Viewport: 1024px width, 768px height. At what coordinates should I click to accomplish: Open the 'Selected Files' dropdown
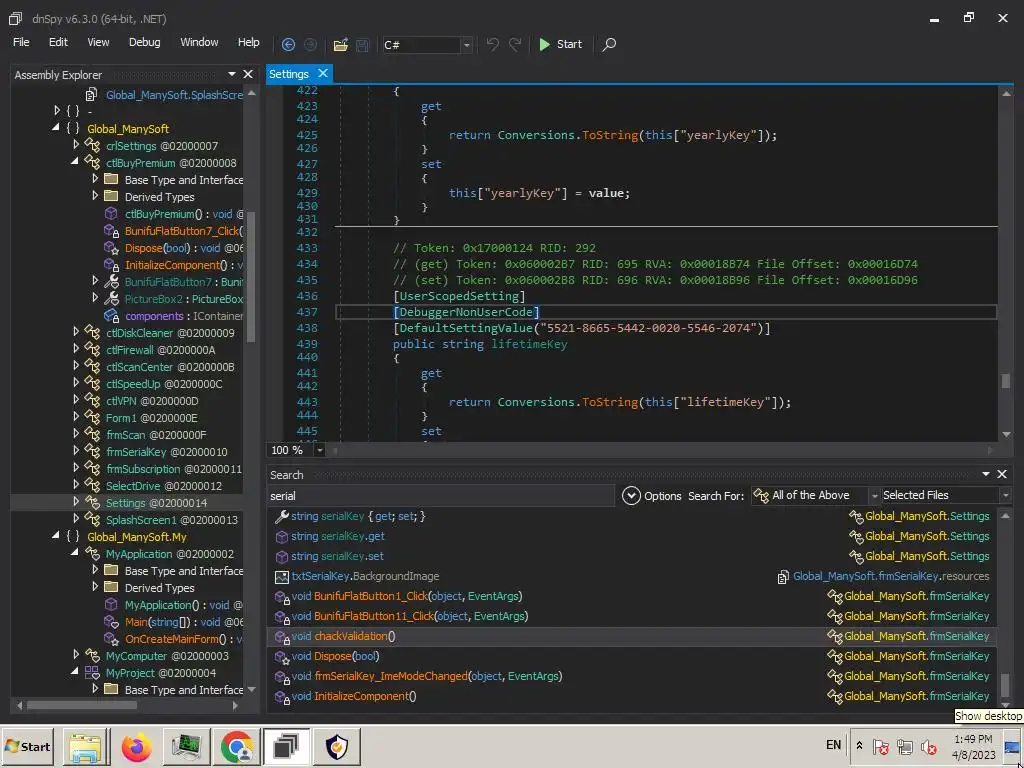[x=1005, y=496]
